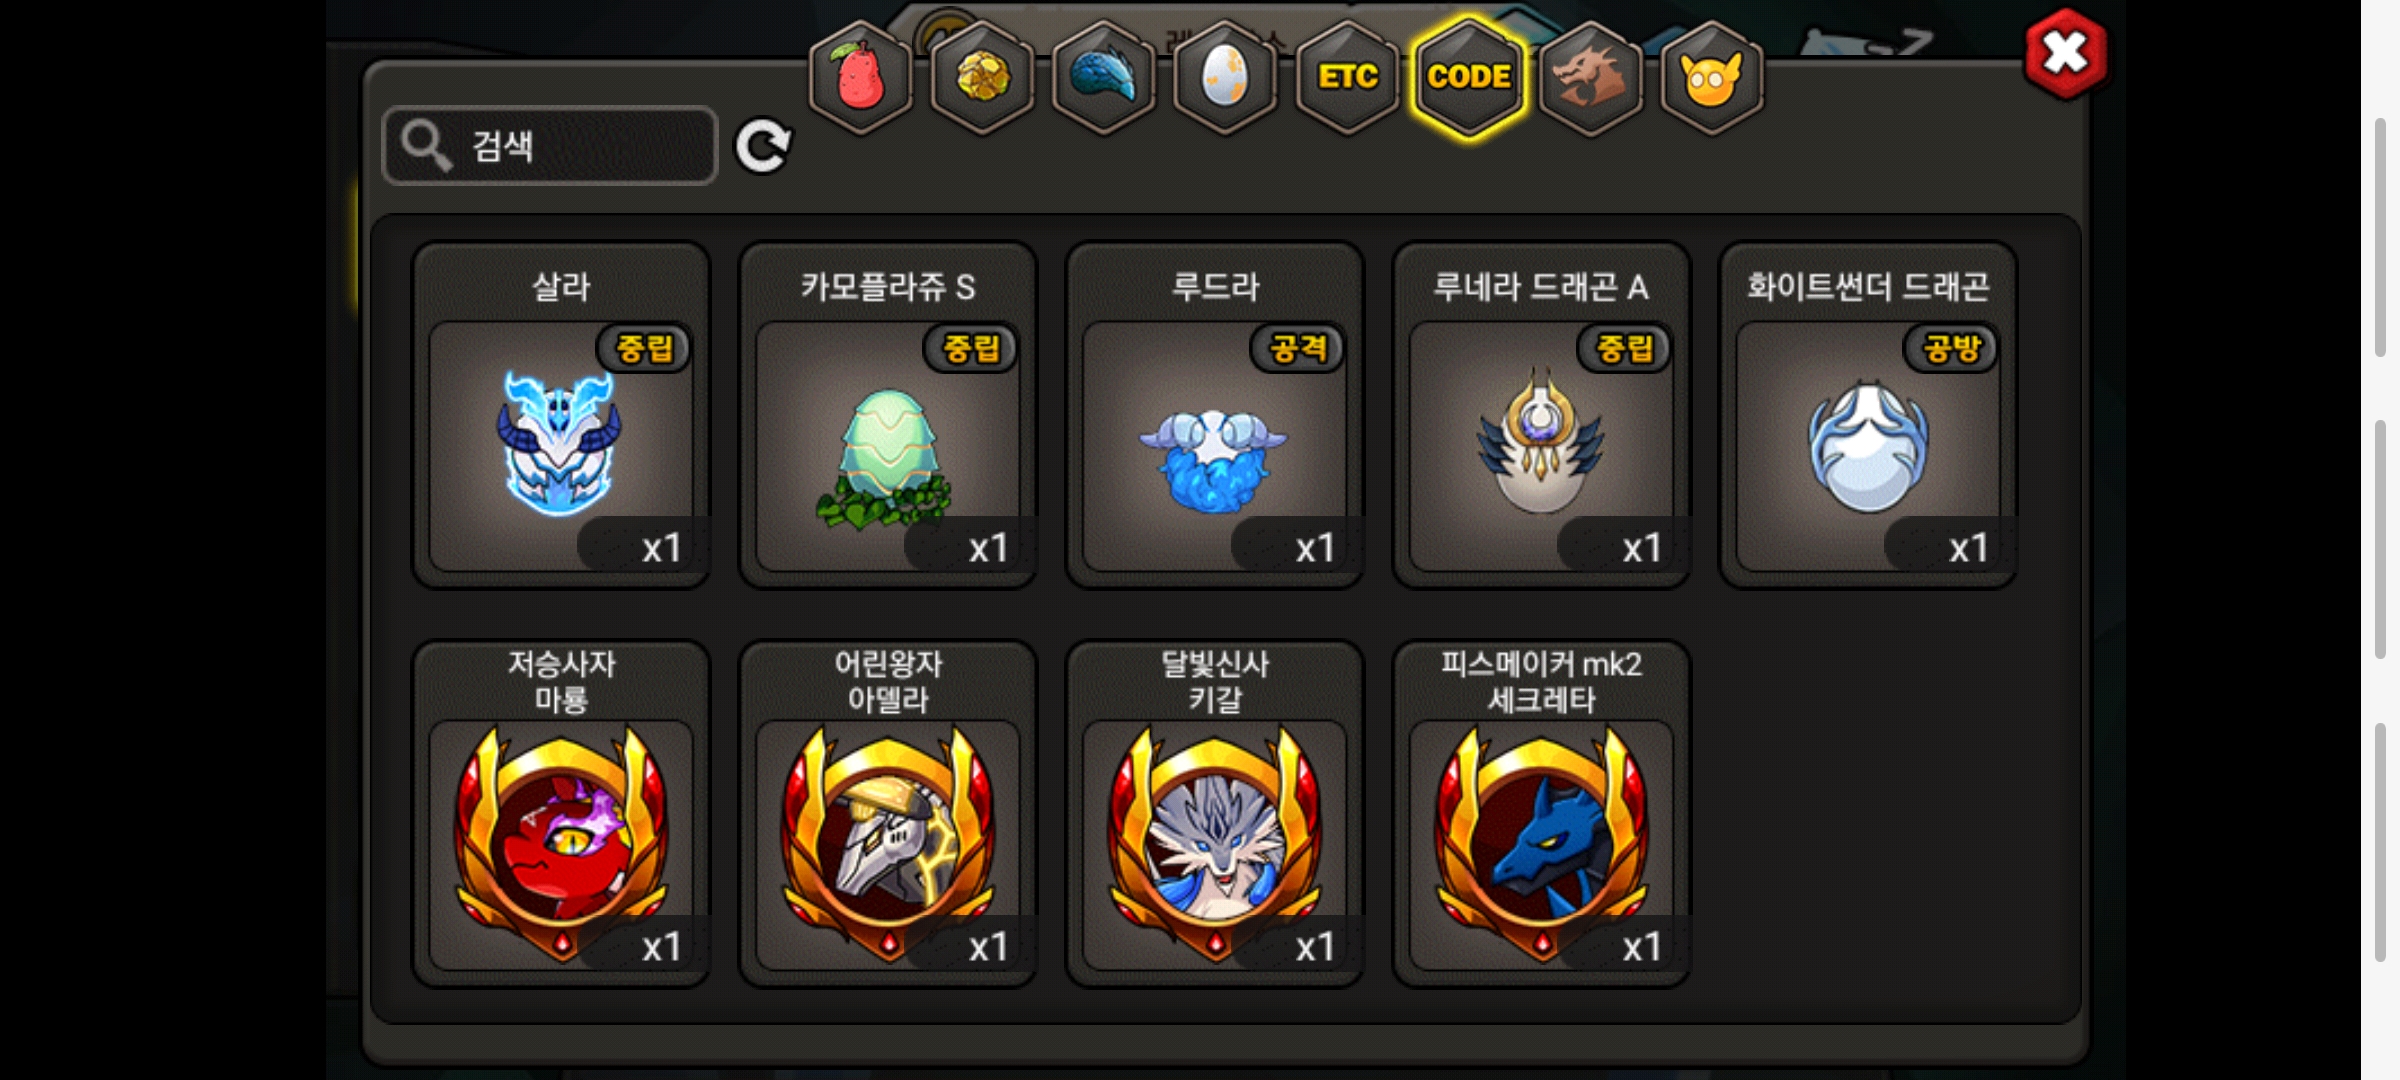Select the 살라 dragon egg item
Image resolution: width=2400 pixels, height=1080 pixels.
pos(561,415)
